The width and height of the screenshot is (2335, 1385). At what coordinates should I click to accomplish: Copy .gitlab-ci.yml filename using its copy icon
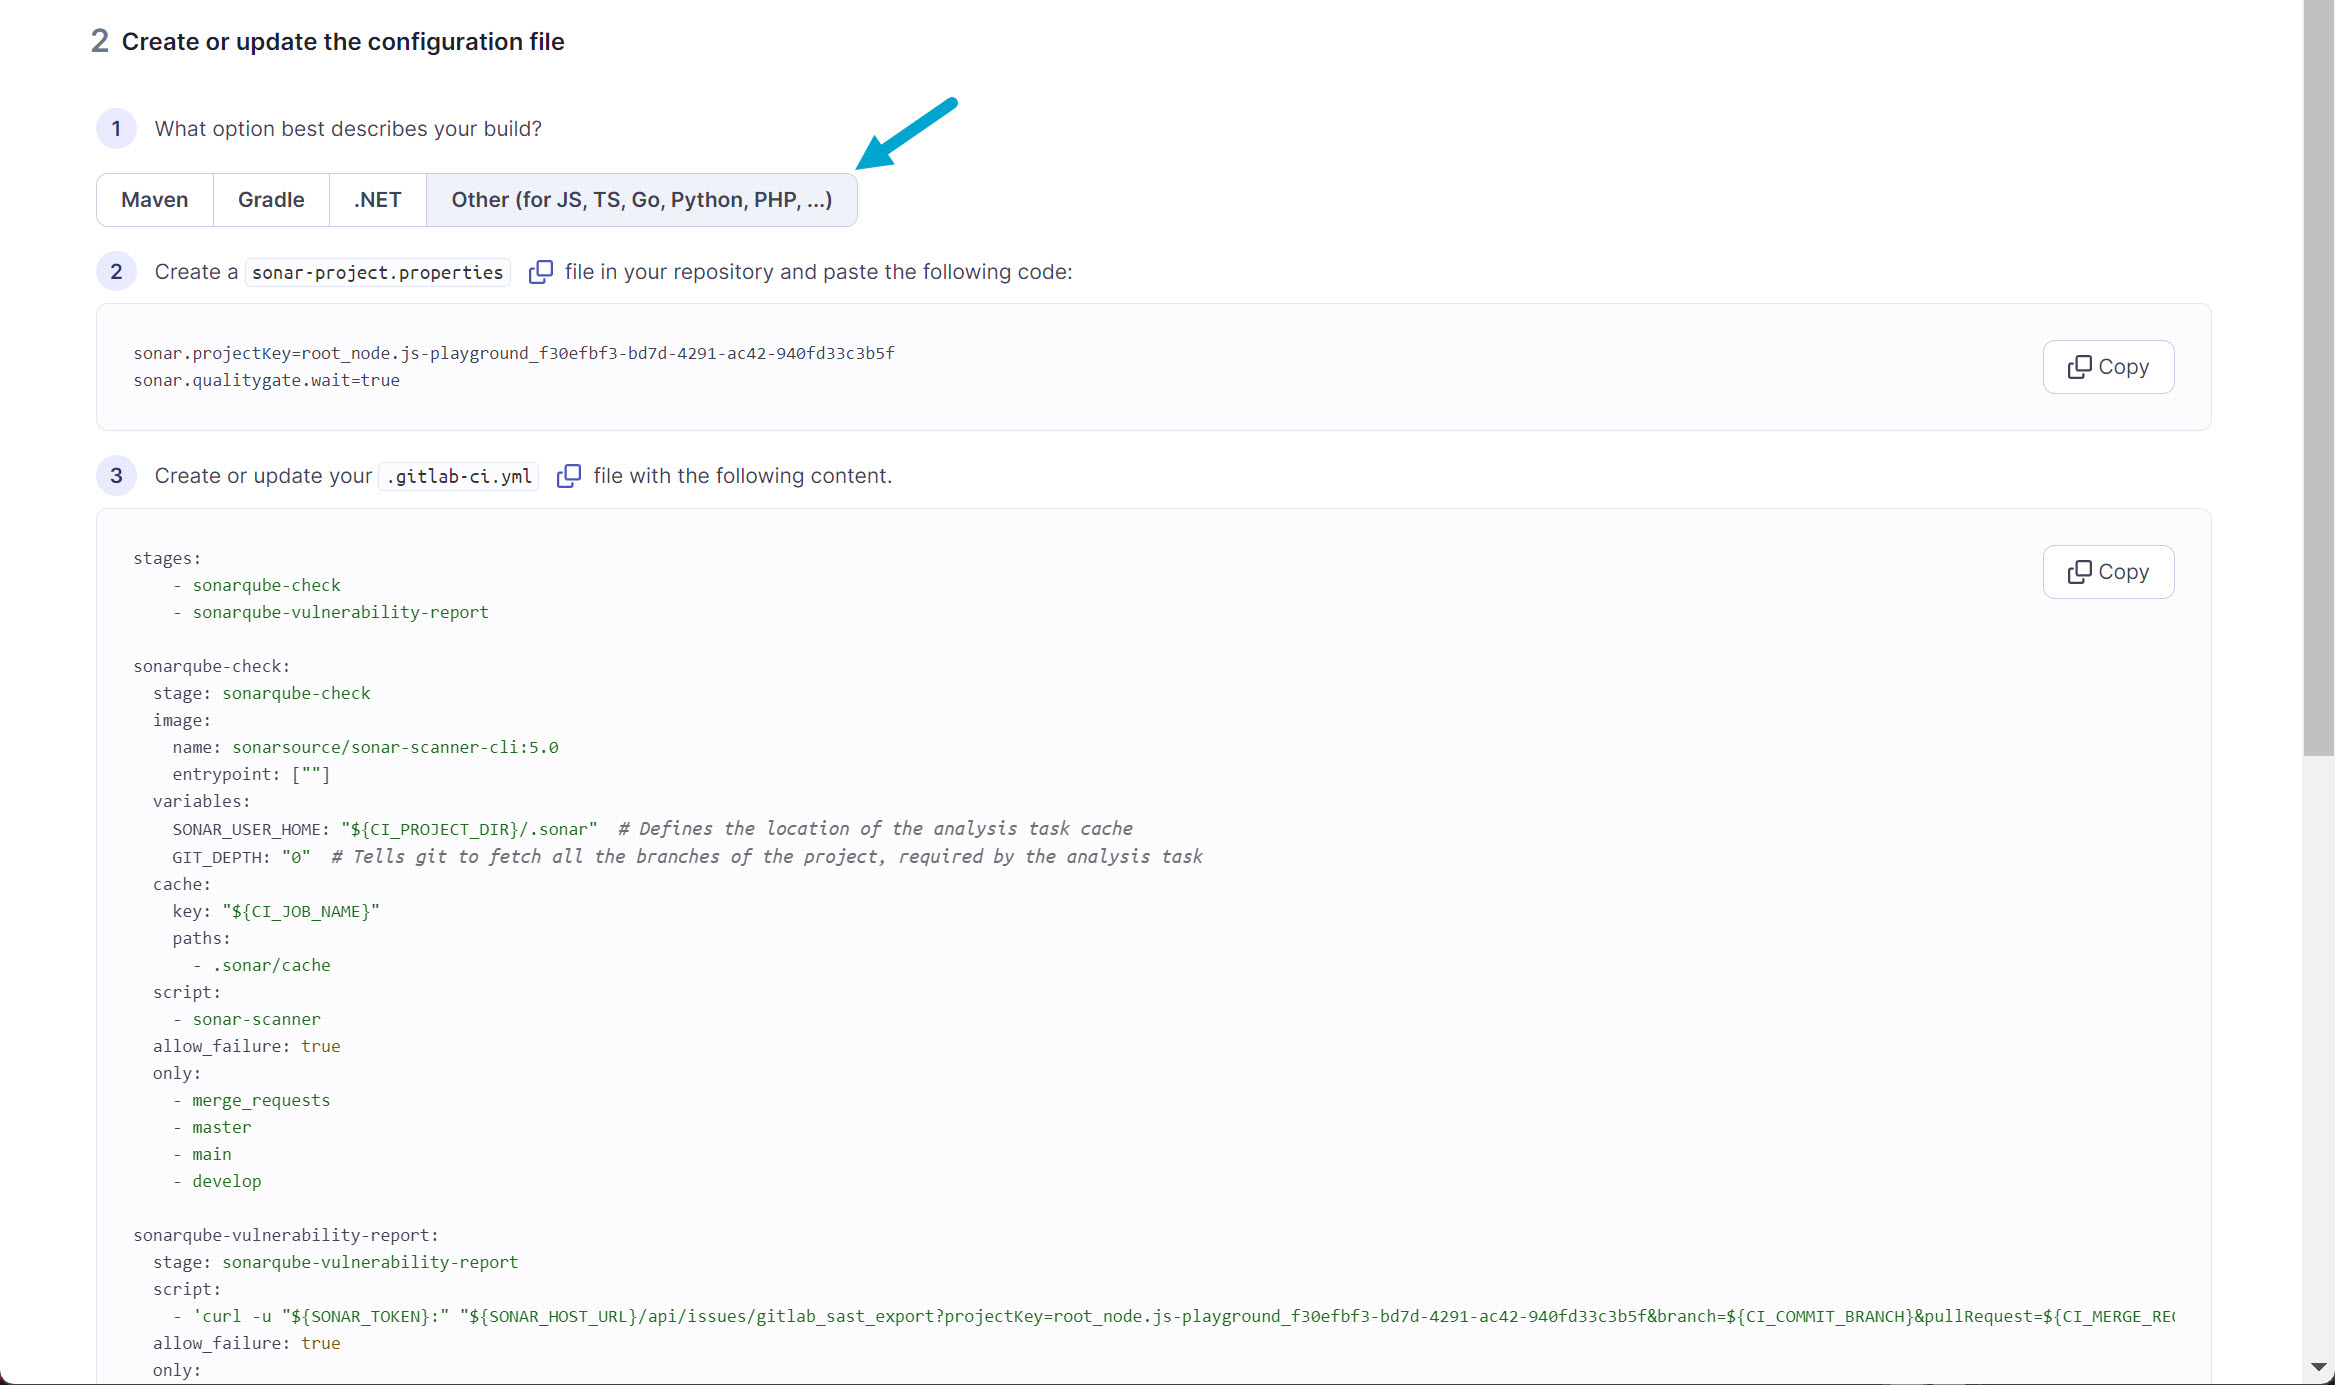click(x=568, y=476)
